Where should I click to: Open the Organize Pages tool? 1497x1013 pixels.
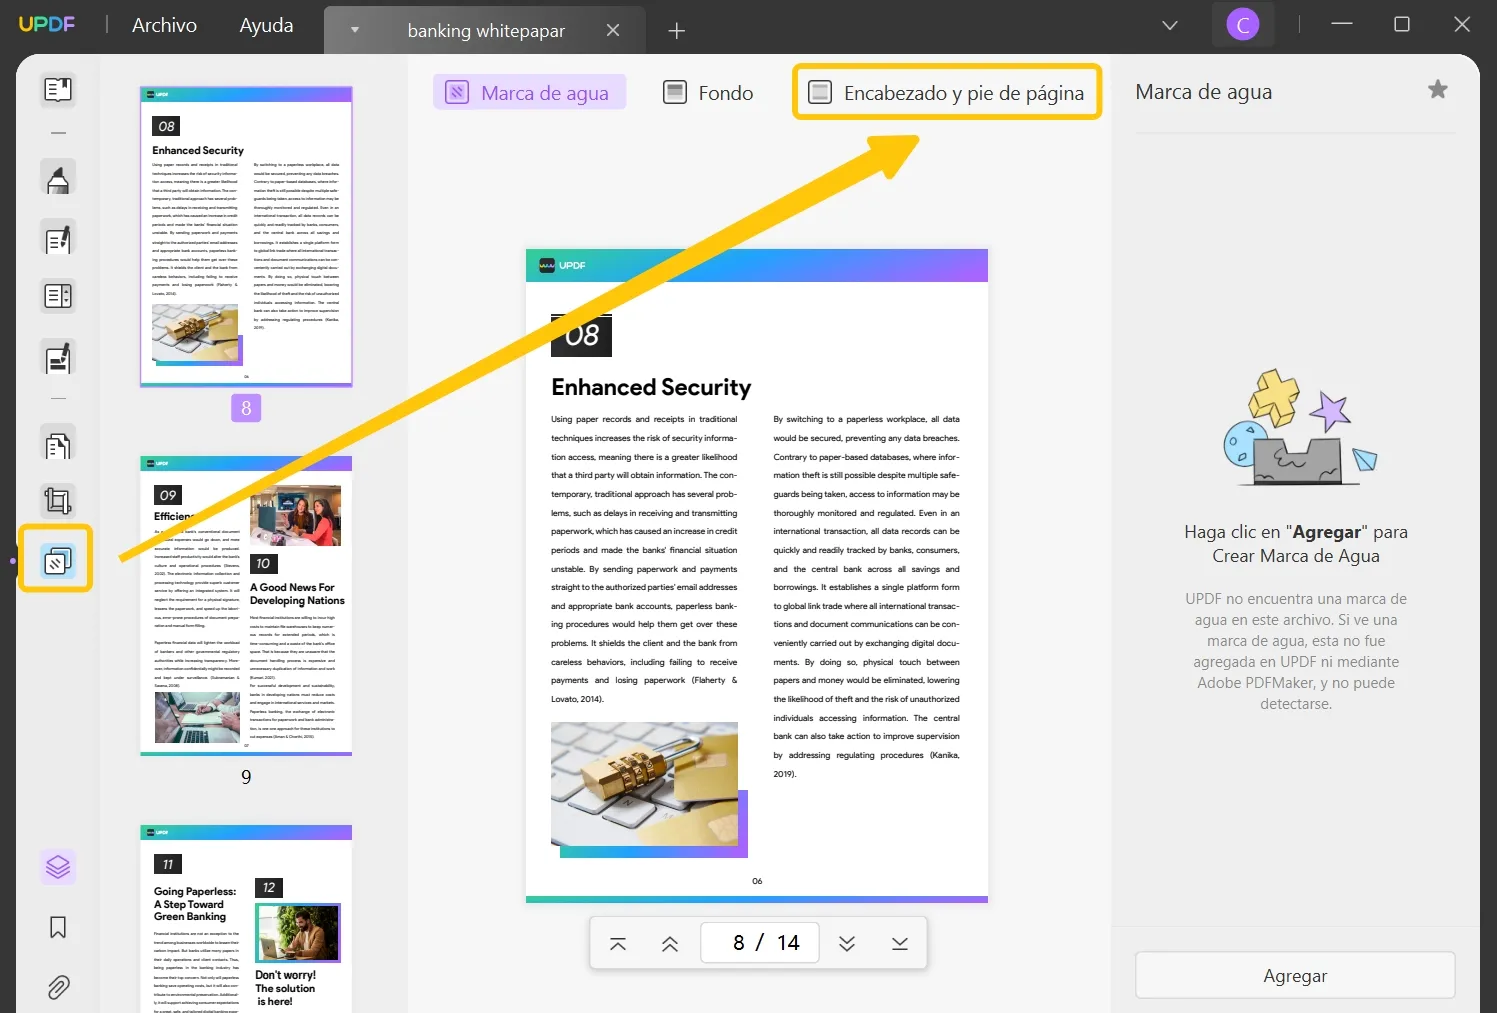click(x=58, y=443)
